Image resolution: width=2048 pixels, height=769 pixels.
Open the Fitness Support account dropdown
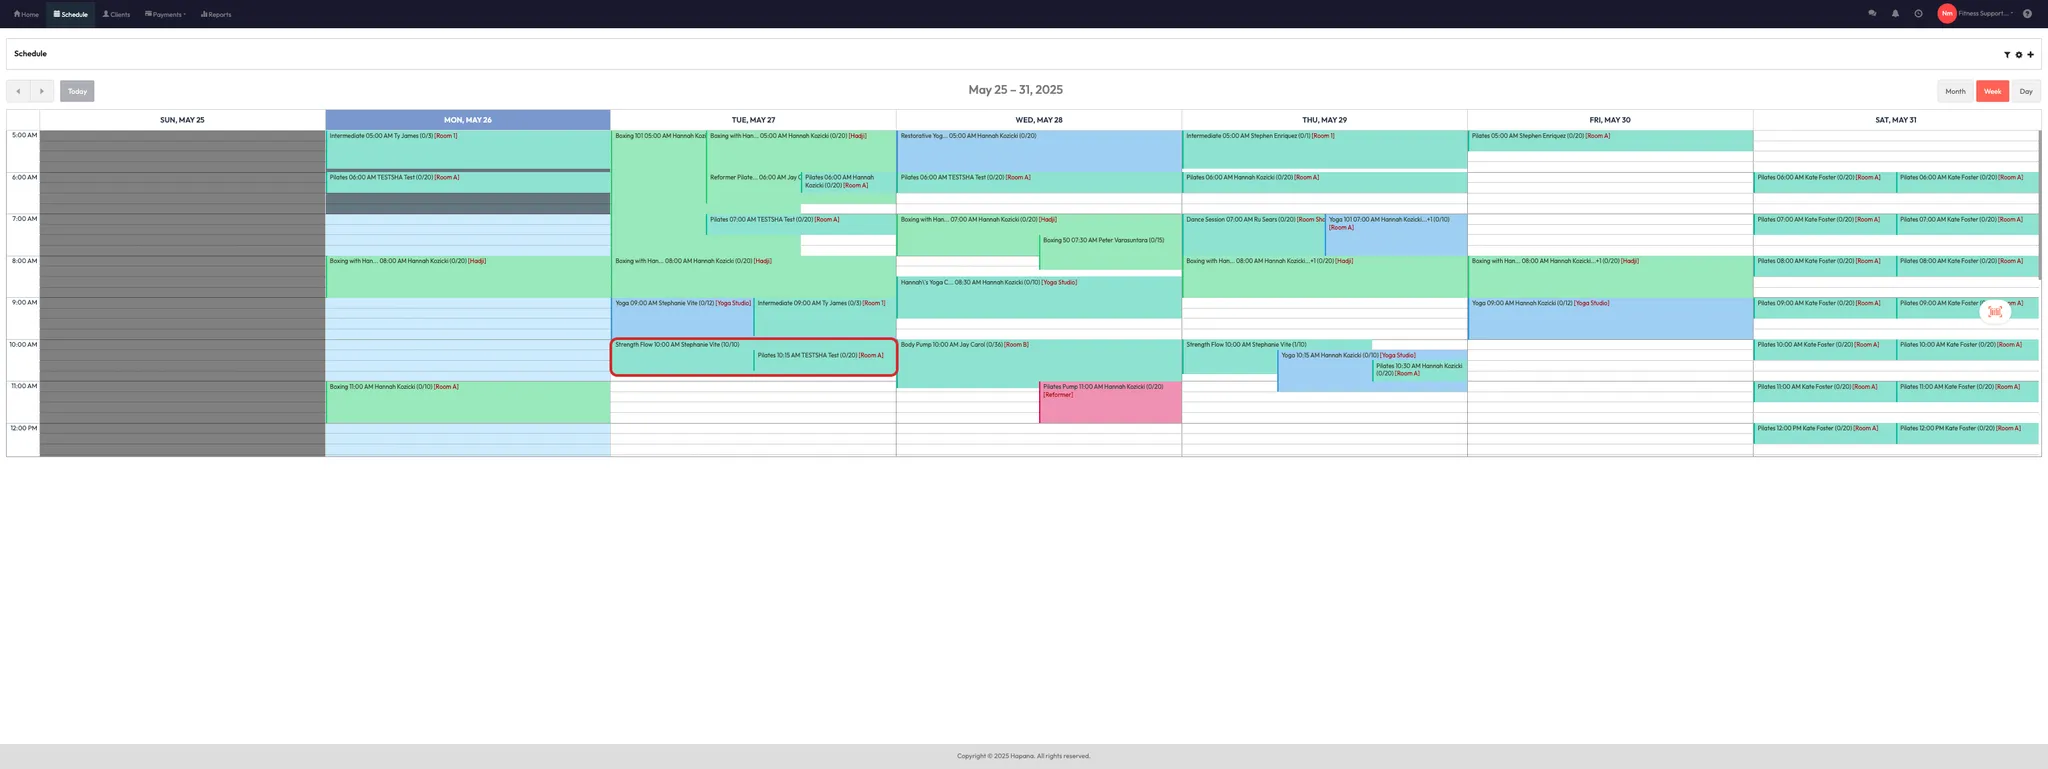1986,14
